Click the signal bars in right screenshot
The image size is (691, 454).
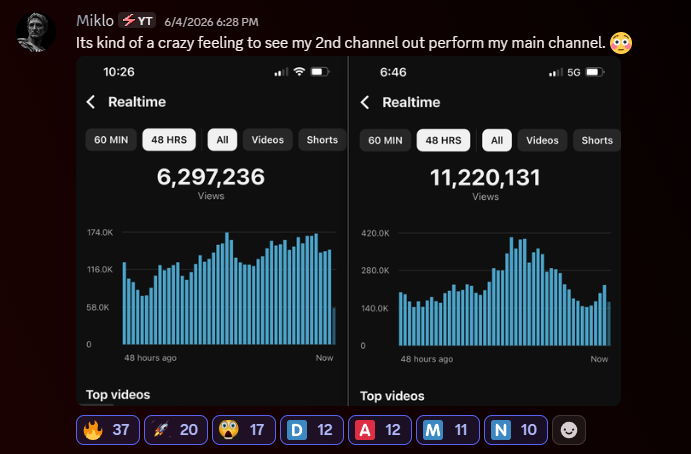(556, 72)
